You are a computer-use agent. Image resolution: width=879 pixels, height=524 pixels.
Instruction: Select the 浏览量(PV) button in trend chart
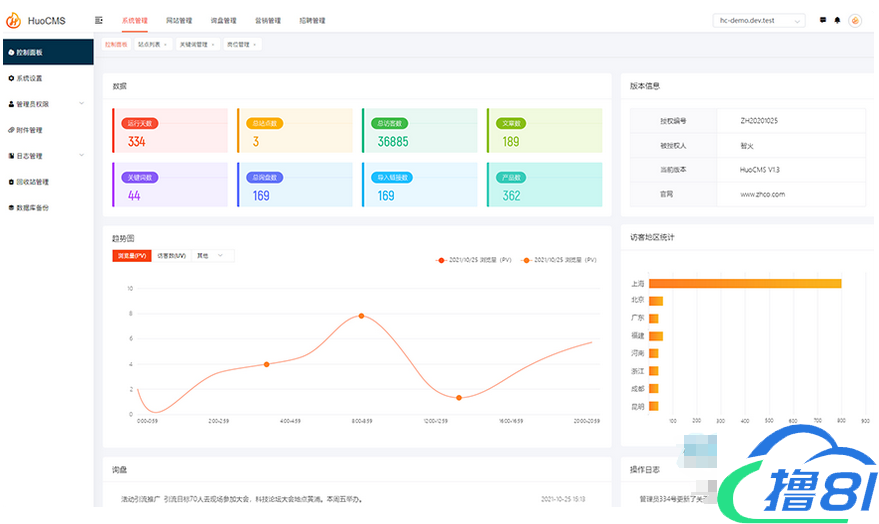132,256
